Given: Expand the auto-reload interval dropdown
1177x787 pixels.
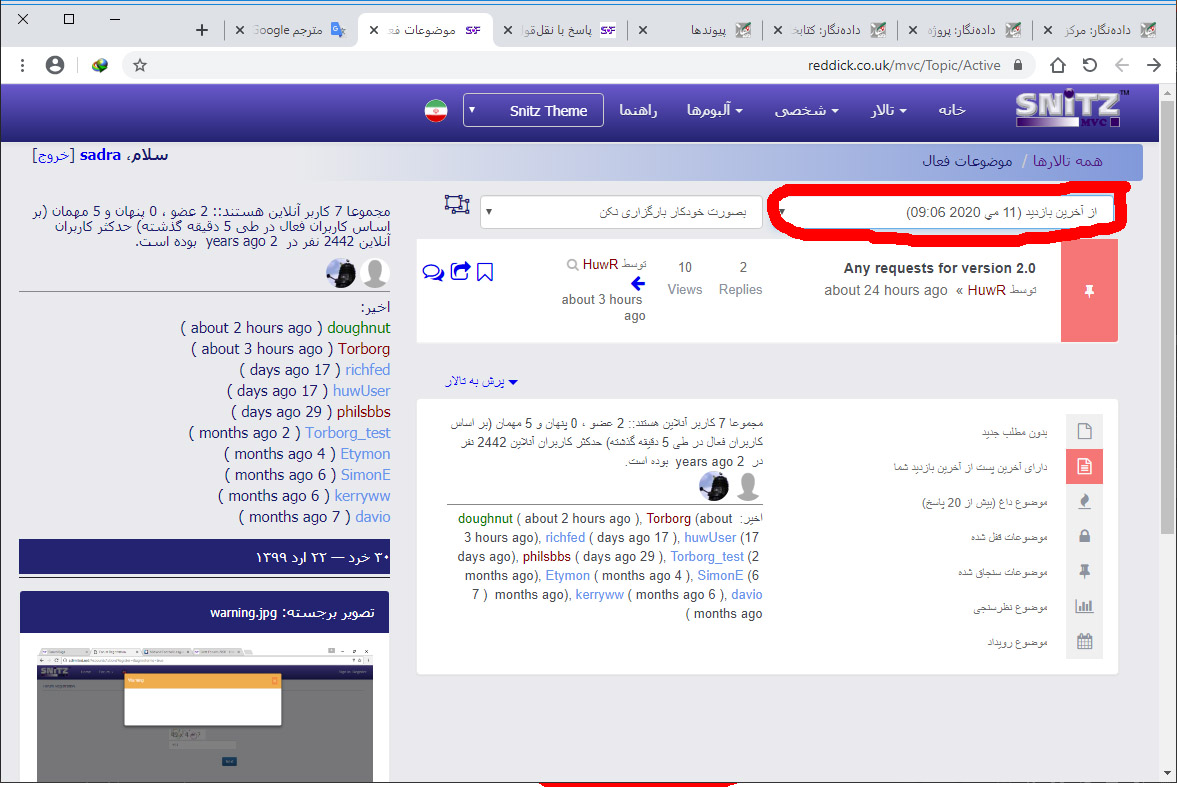Looking at the screenshot, I should [621, 212].
